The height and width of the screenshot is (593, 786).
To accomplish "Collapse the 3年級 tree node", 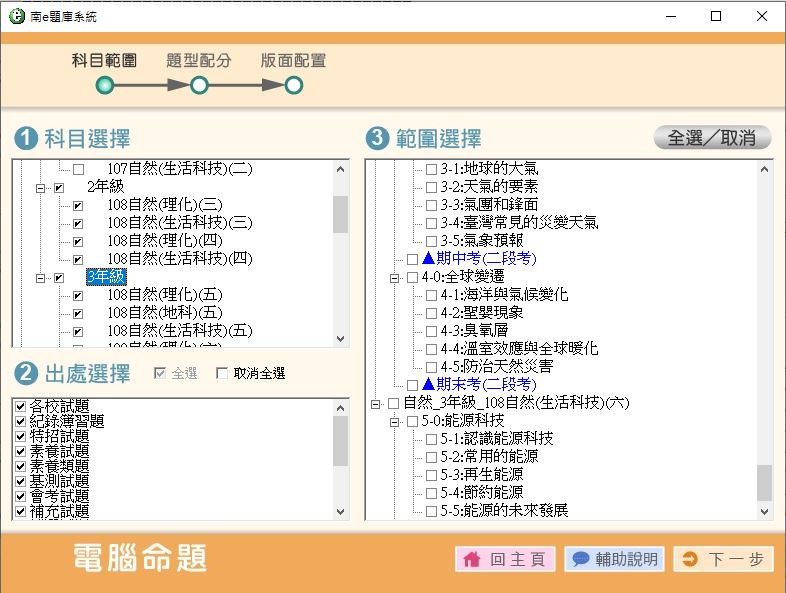I will click(x=41, y=277).
